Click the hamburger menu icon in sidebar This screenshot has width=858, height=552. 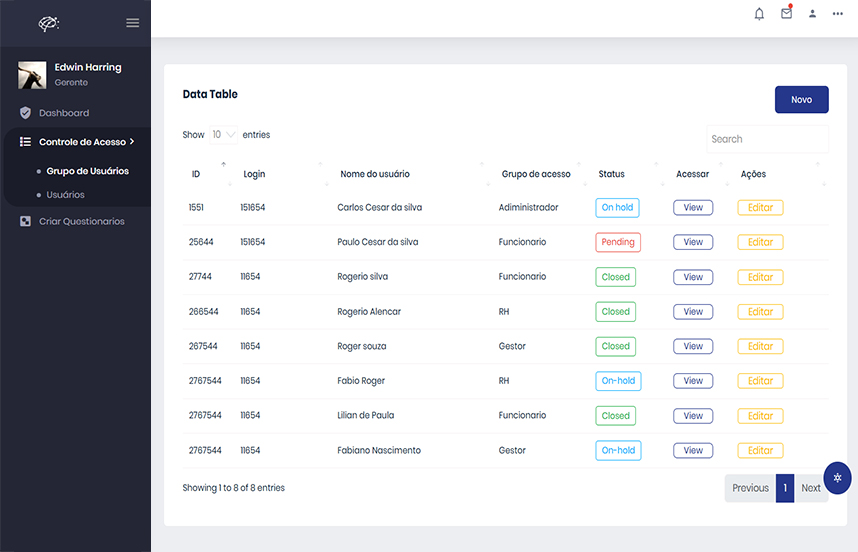pos(132,23)
